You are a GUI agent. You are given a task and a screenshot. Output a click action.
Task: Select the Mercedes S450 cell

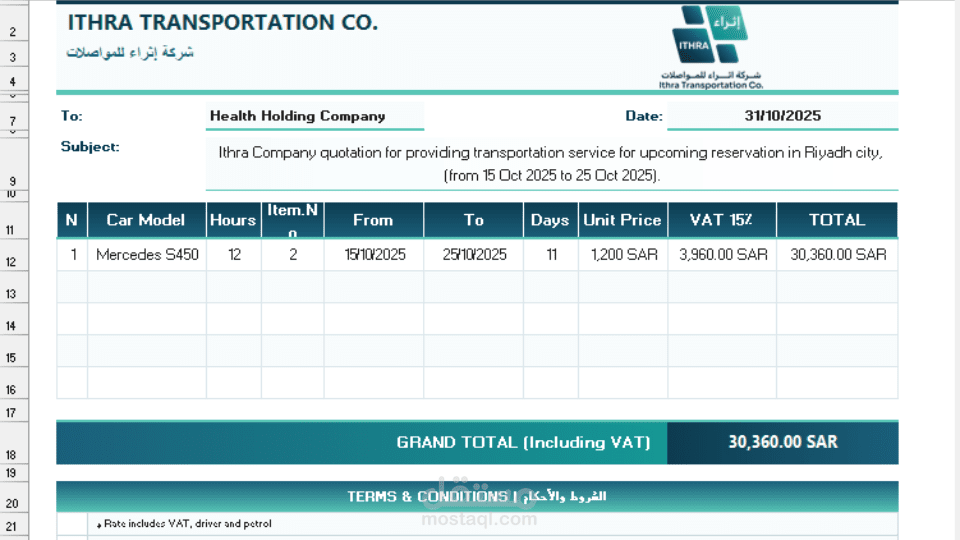click(x=147, y=255)
